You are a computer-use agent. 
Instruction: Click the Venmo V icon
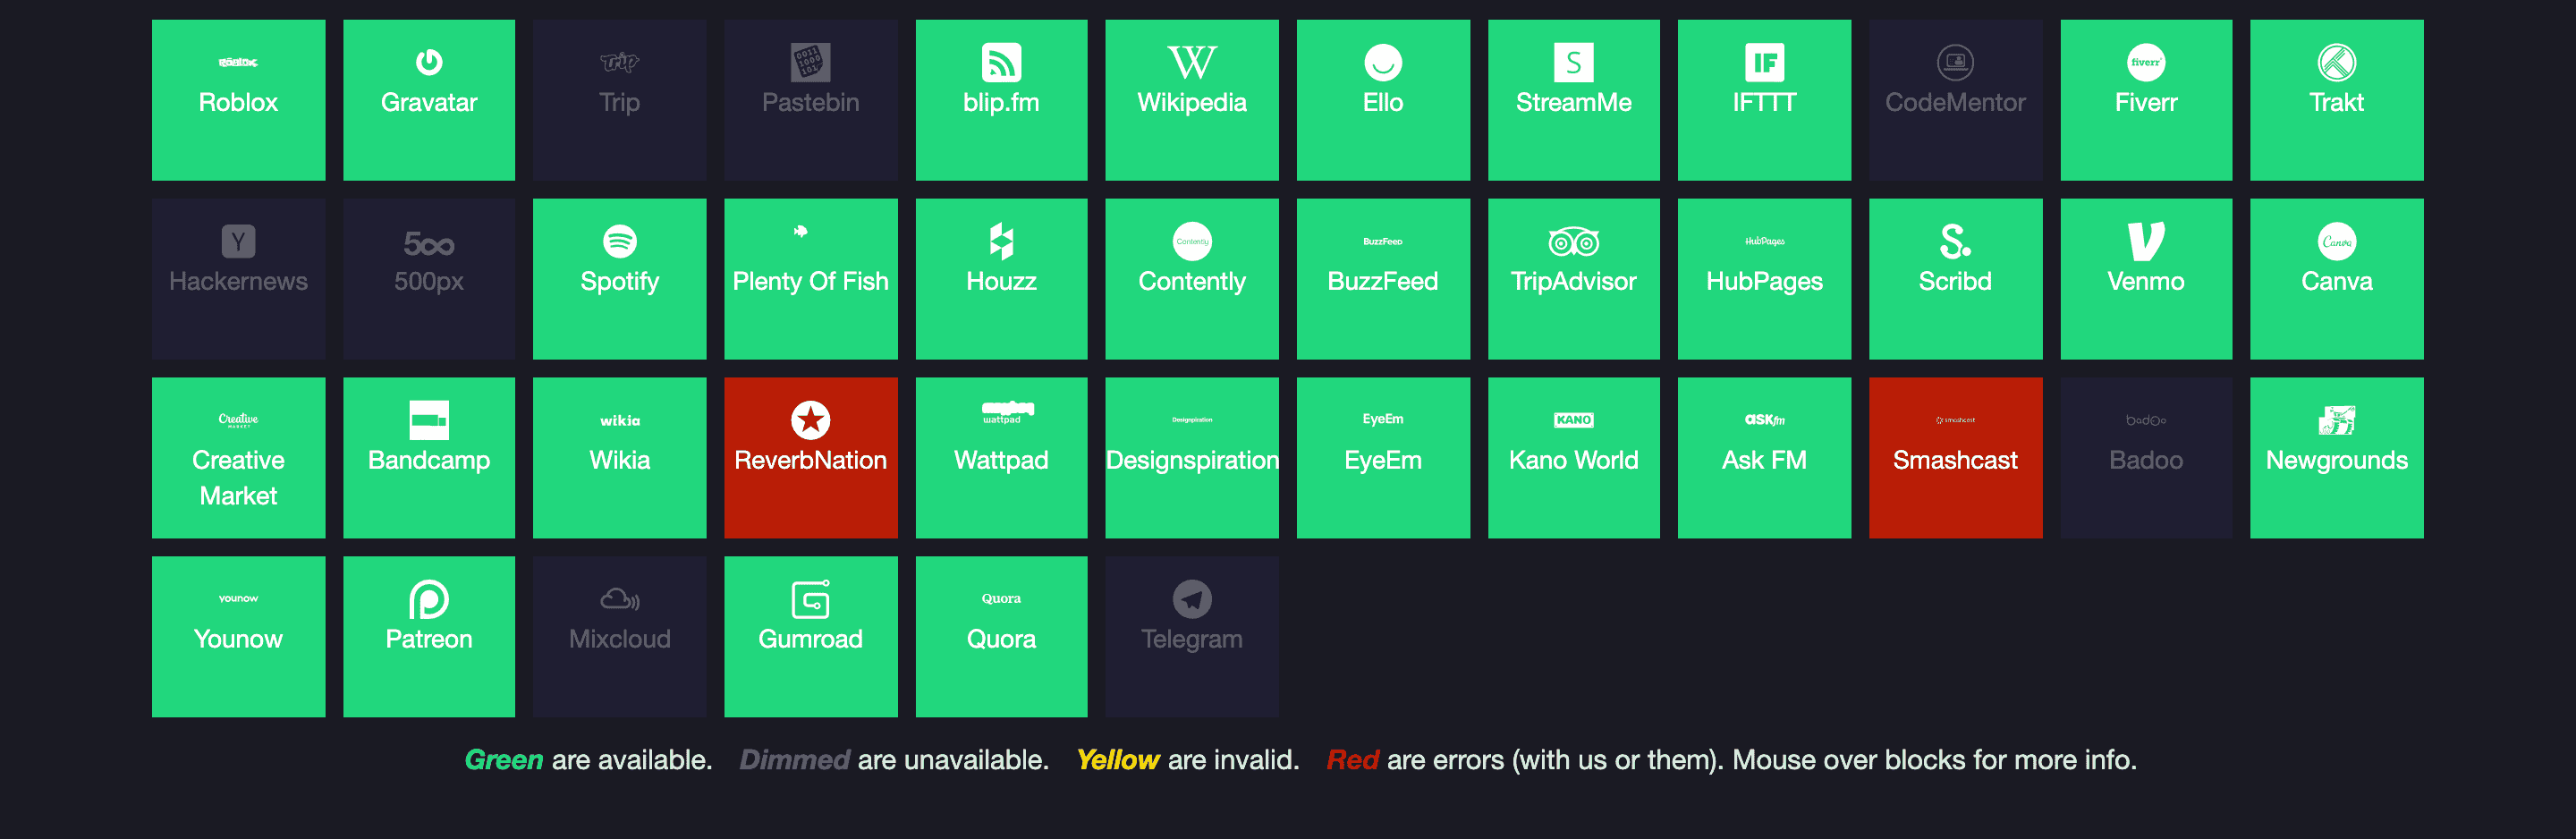pyautogui.click(x=2145, y=241)
